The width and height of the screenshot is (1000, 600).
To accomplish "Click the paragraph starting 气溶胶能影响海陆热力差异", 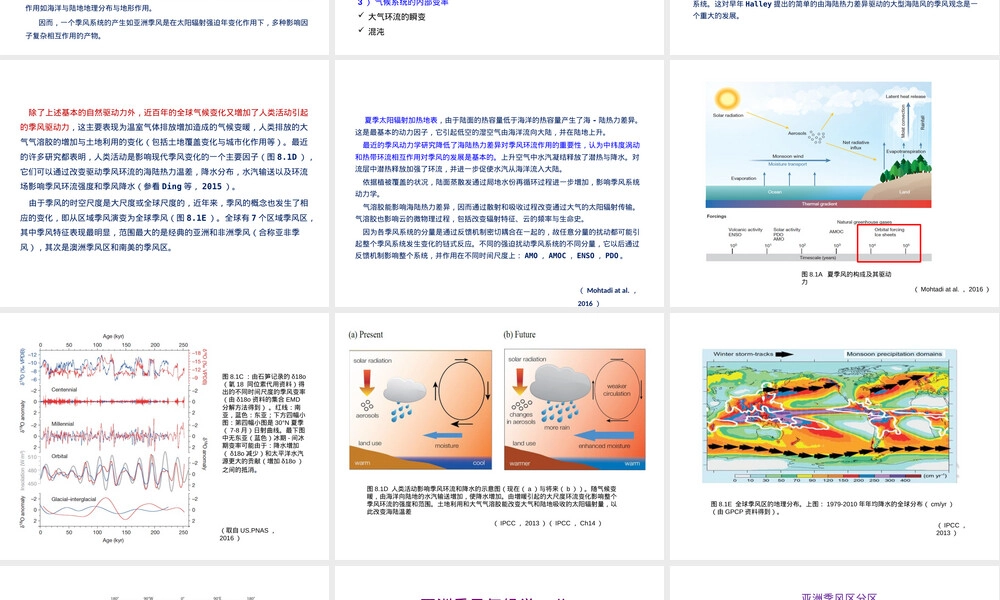I will [497, 212].
